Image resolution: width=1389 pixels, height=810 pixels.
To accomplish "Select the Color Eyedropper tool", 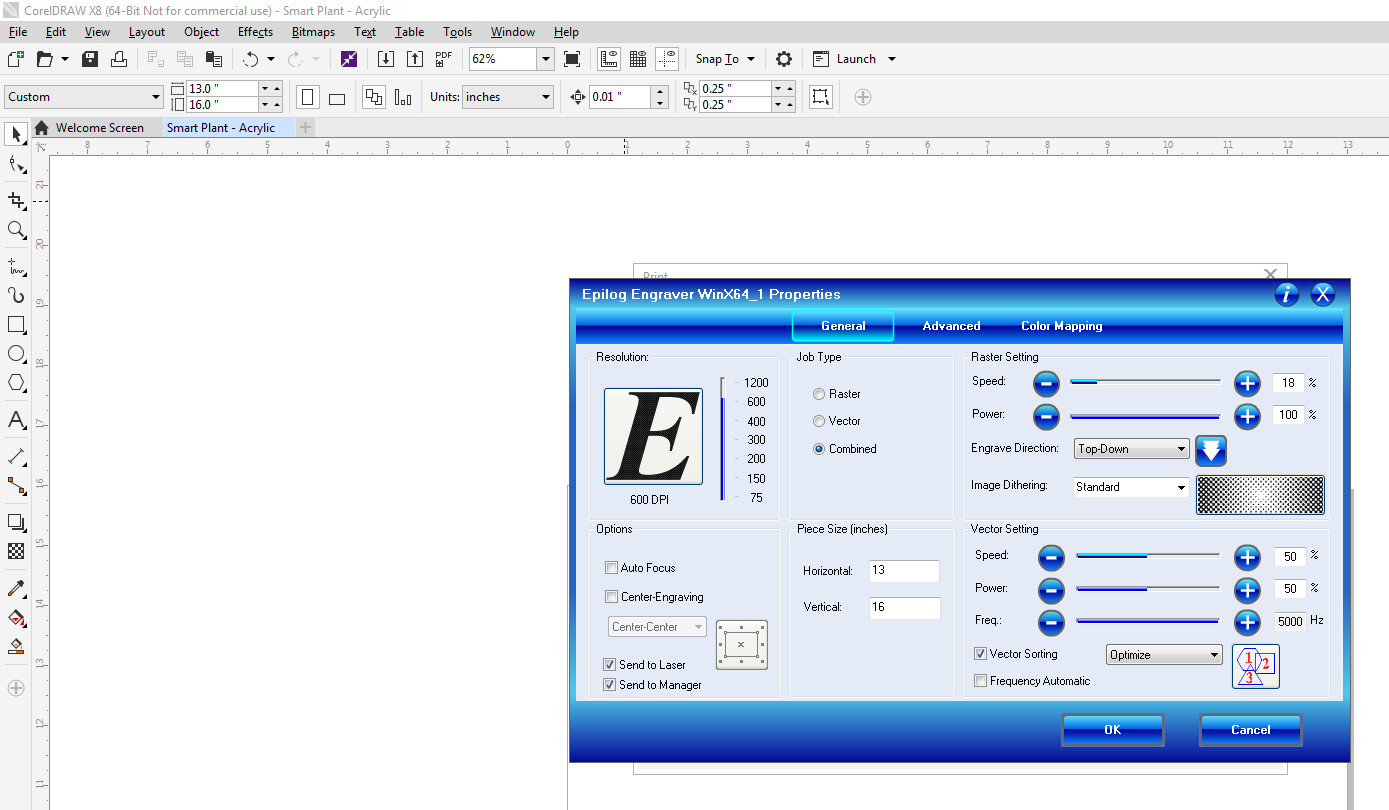I will point(16,587).
